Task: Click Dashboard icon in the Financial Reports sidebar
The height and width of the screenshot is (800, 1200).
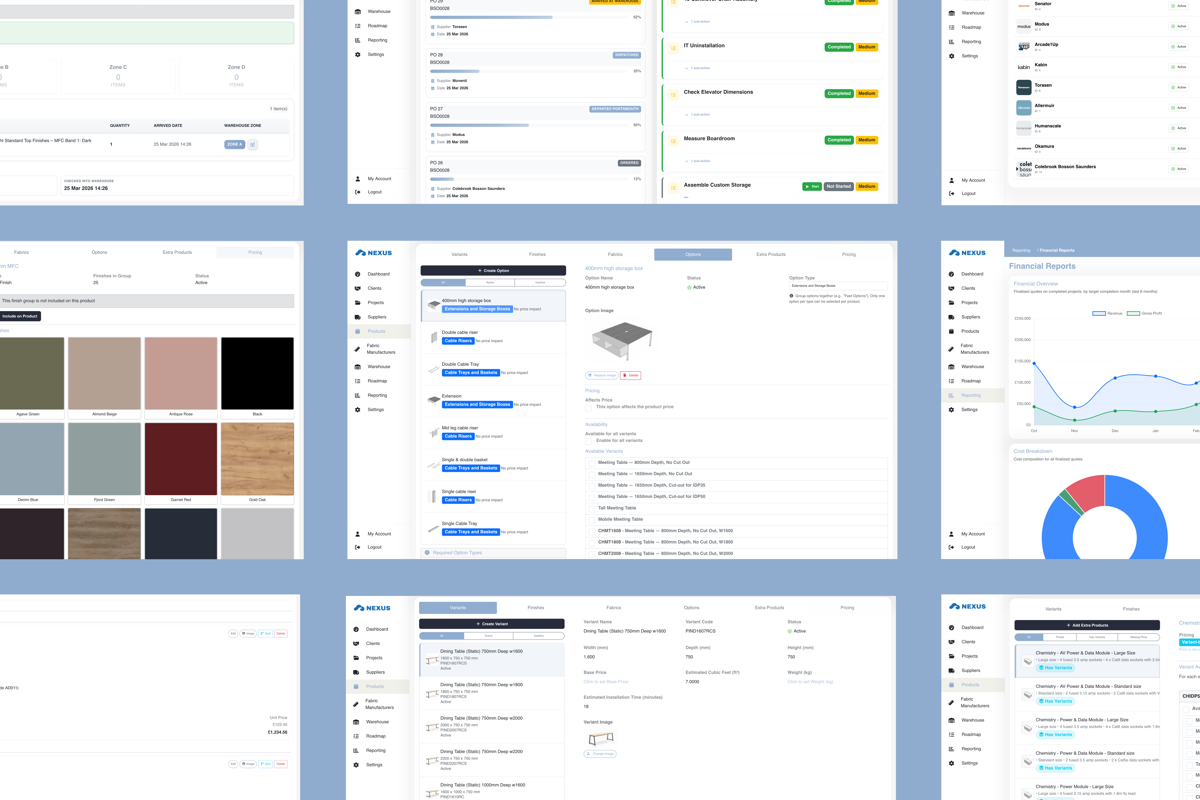Action: pos(951,274)
